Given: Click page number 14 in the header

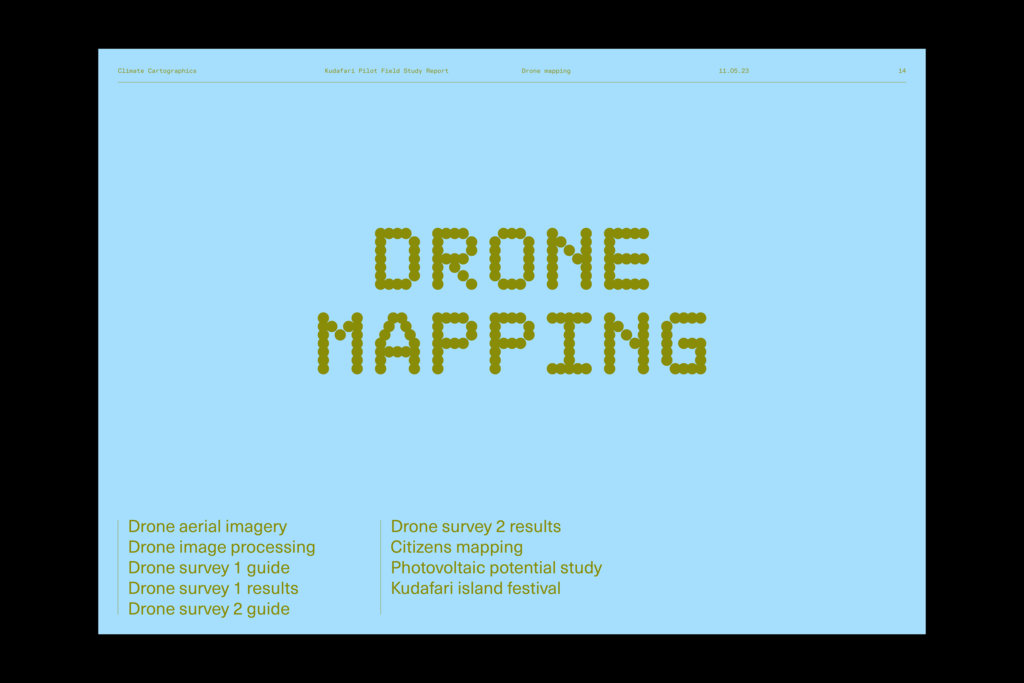Looking at the screenshot, I should (902, 71).
